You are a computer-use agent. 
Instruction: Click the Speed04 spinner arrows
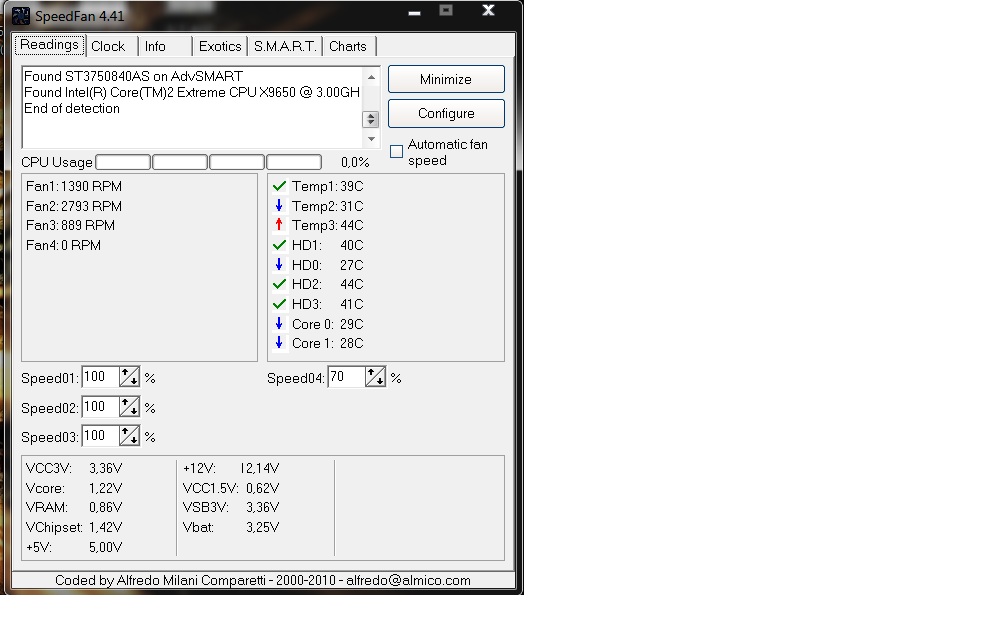[375, 377]
